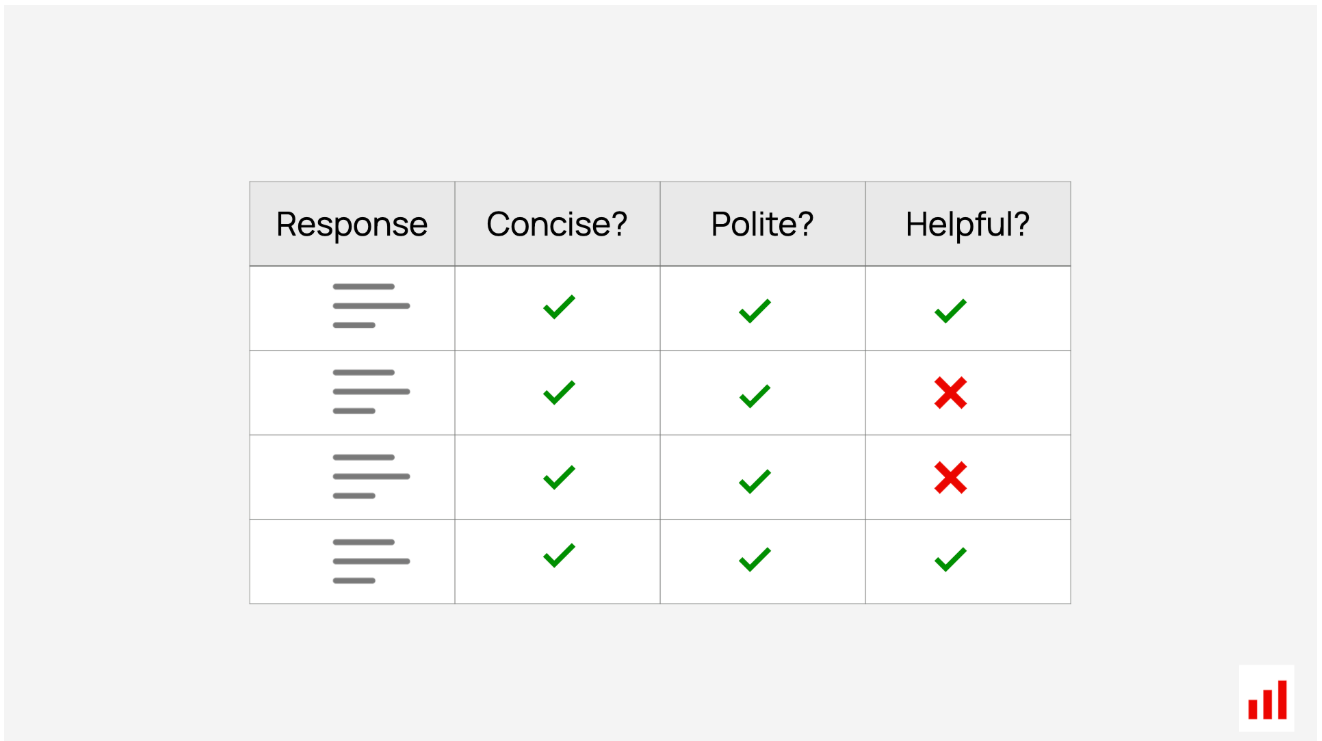Click the fourth row response text-lines icon
The height and width of the screenshot is (741, 1322).
(x=371, y=561)
